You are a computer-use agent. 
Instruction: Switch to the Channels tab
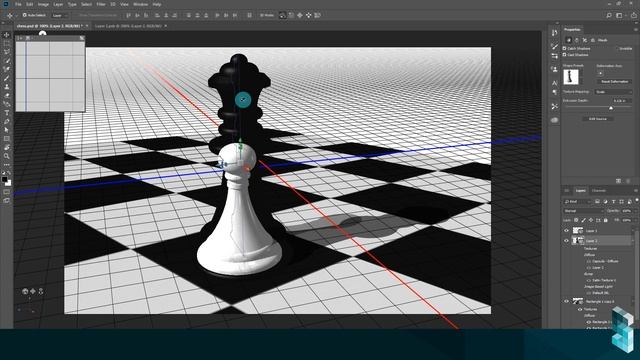tap(598, 191)
